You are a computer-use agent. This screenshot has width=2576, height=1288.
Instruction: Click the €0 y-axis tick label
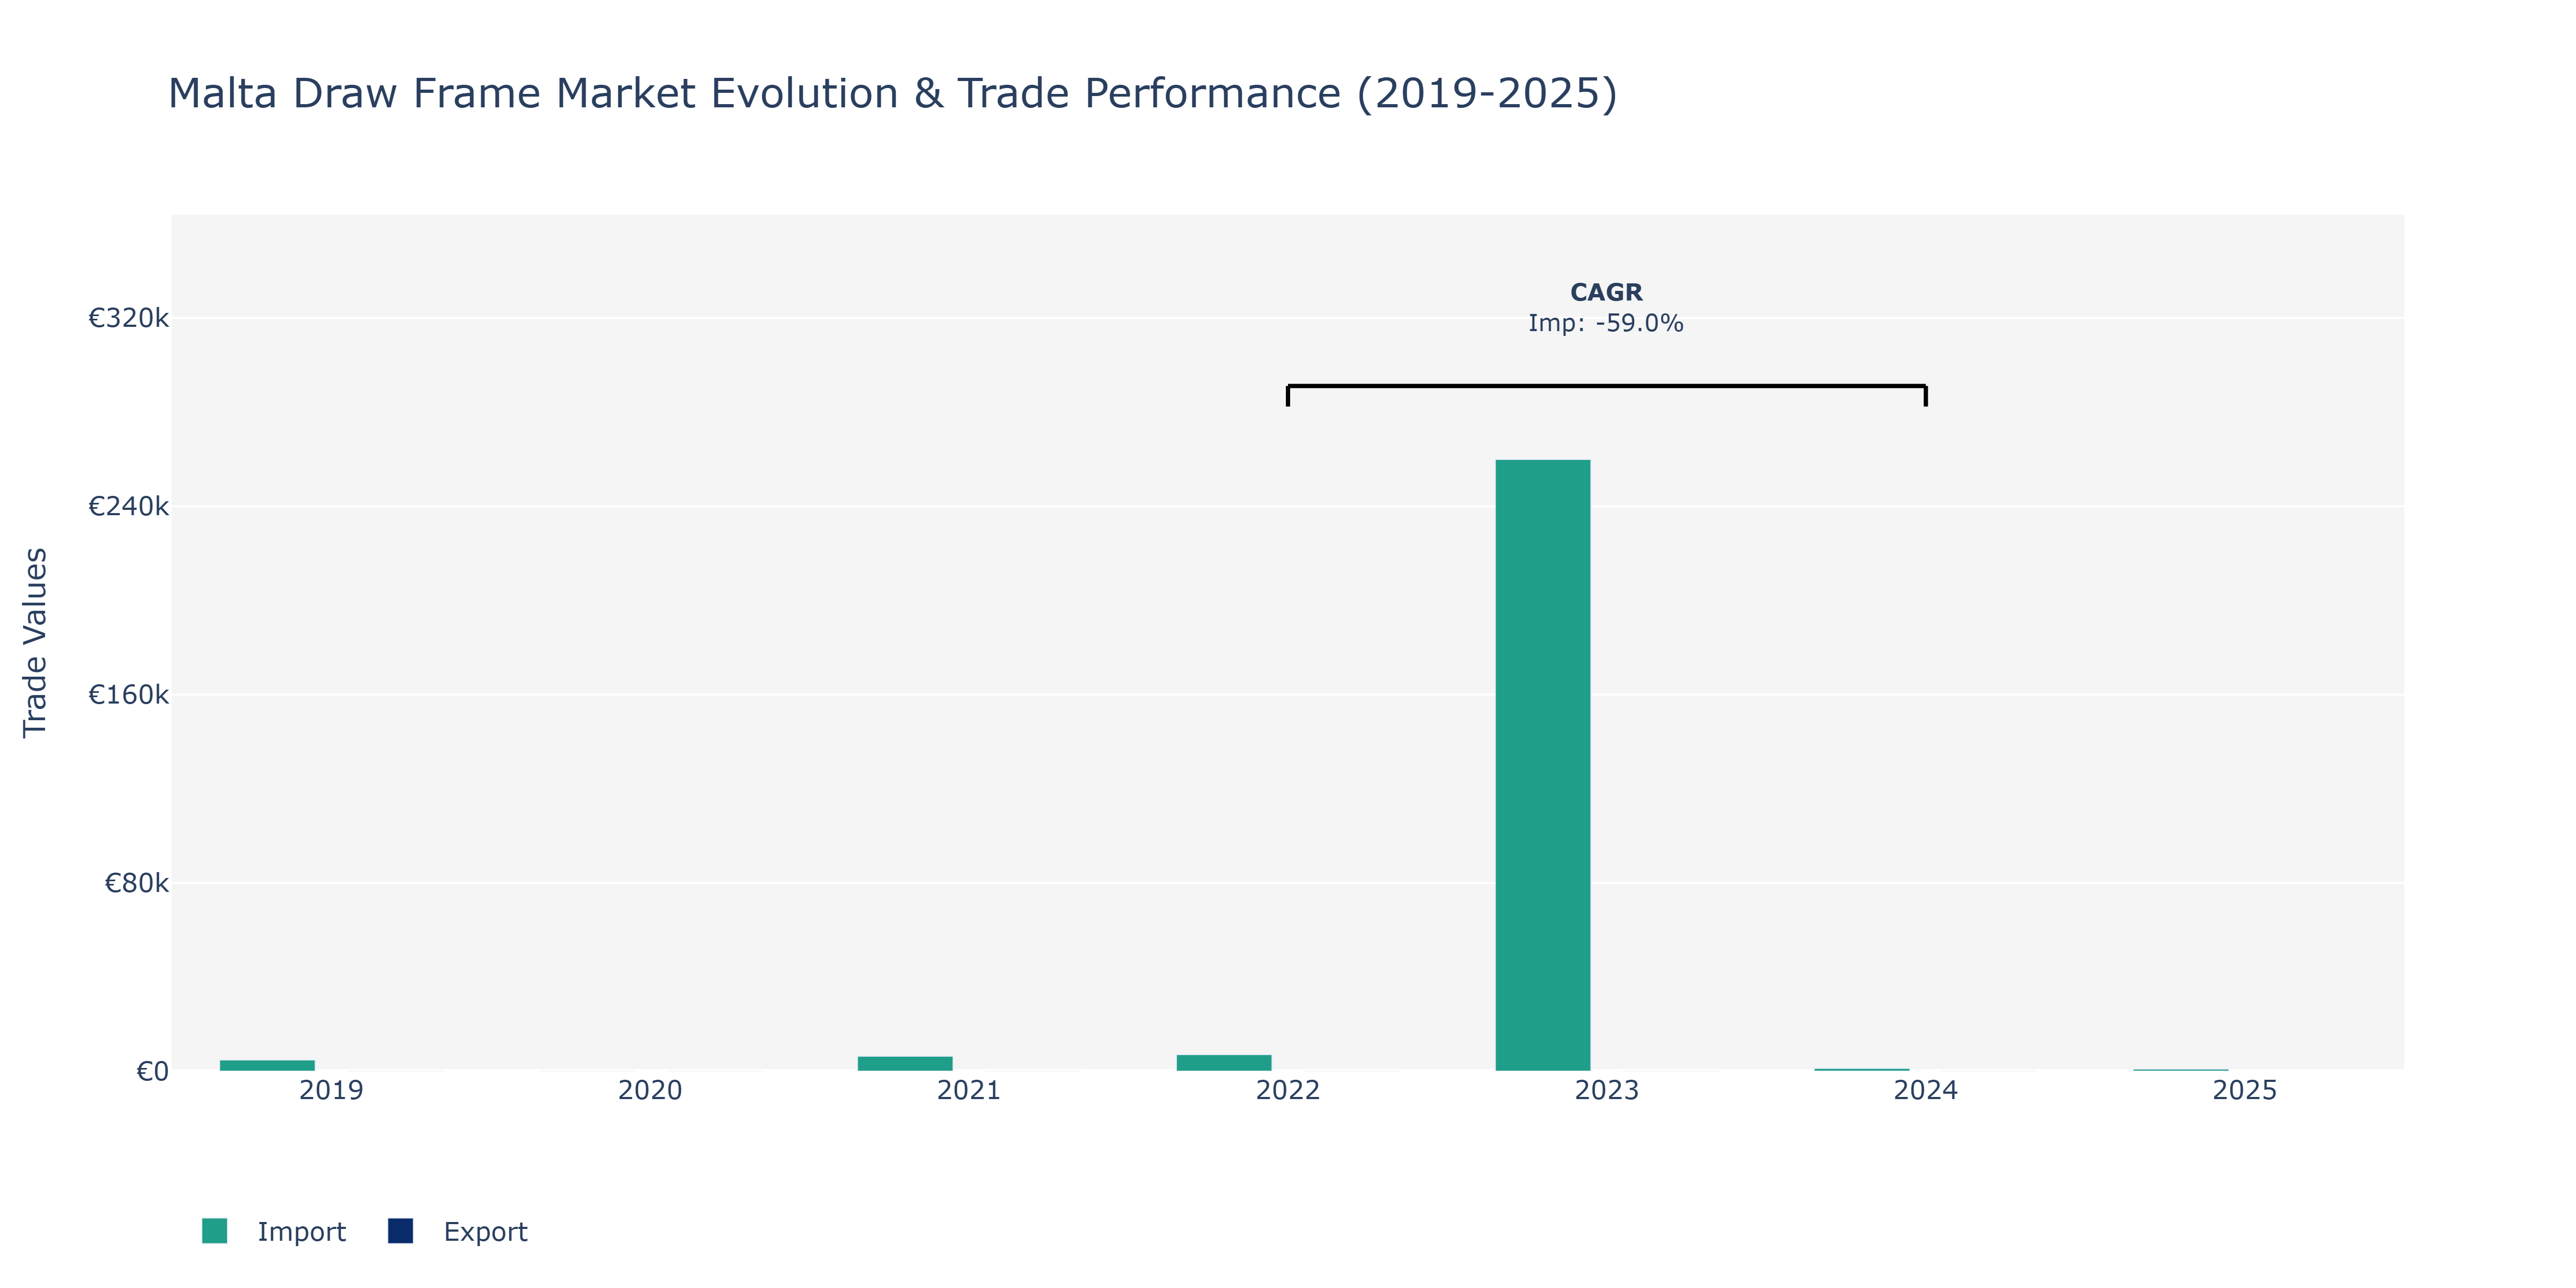[152, 1071]
